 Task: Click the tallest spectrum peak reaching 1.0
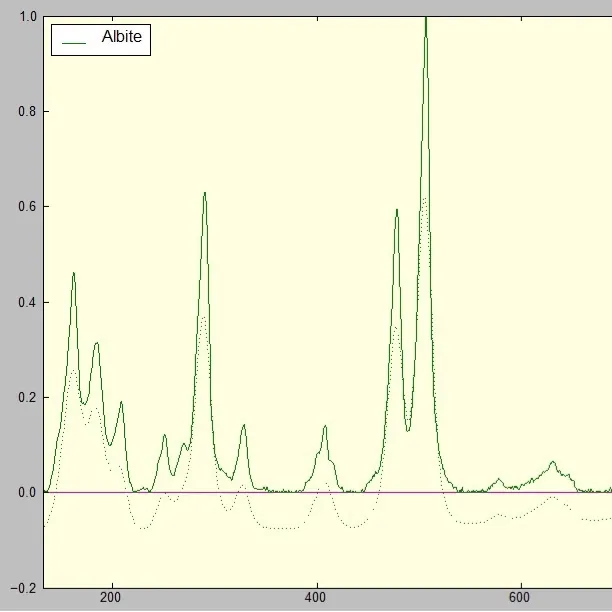point(426,19)
